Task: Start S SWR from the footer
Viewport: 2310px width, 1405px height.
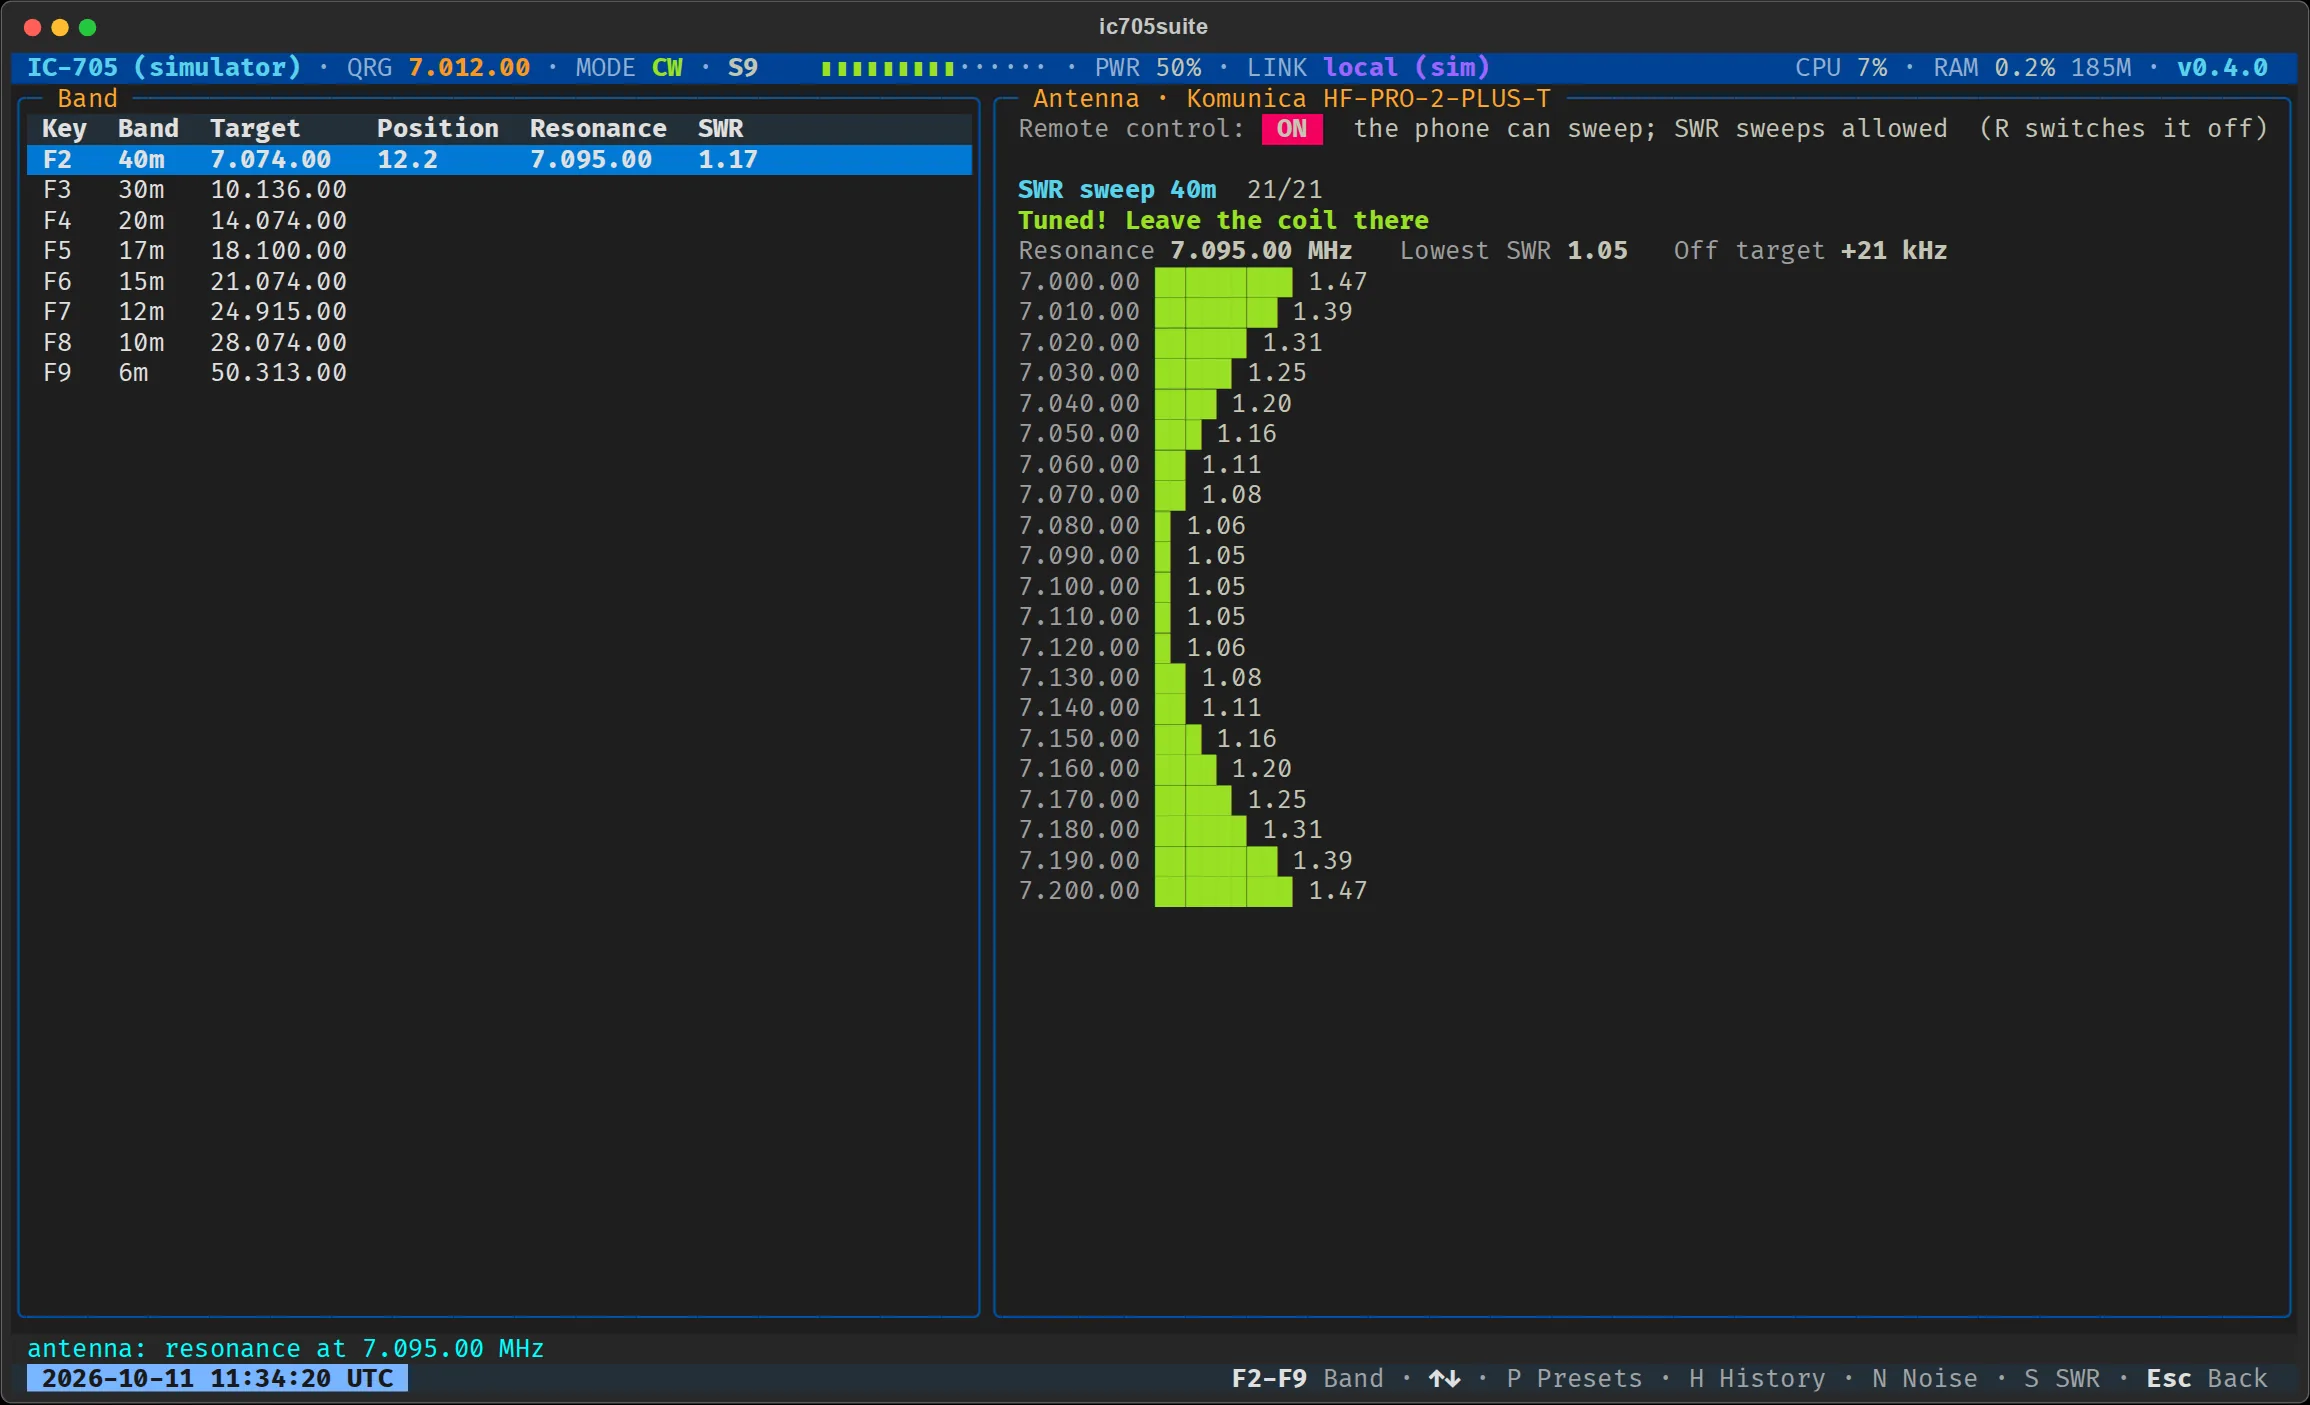Action: [x=2062, y=1379]
